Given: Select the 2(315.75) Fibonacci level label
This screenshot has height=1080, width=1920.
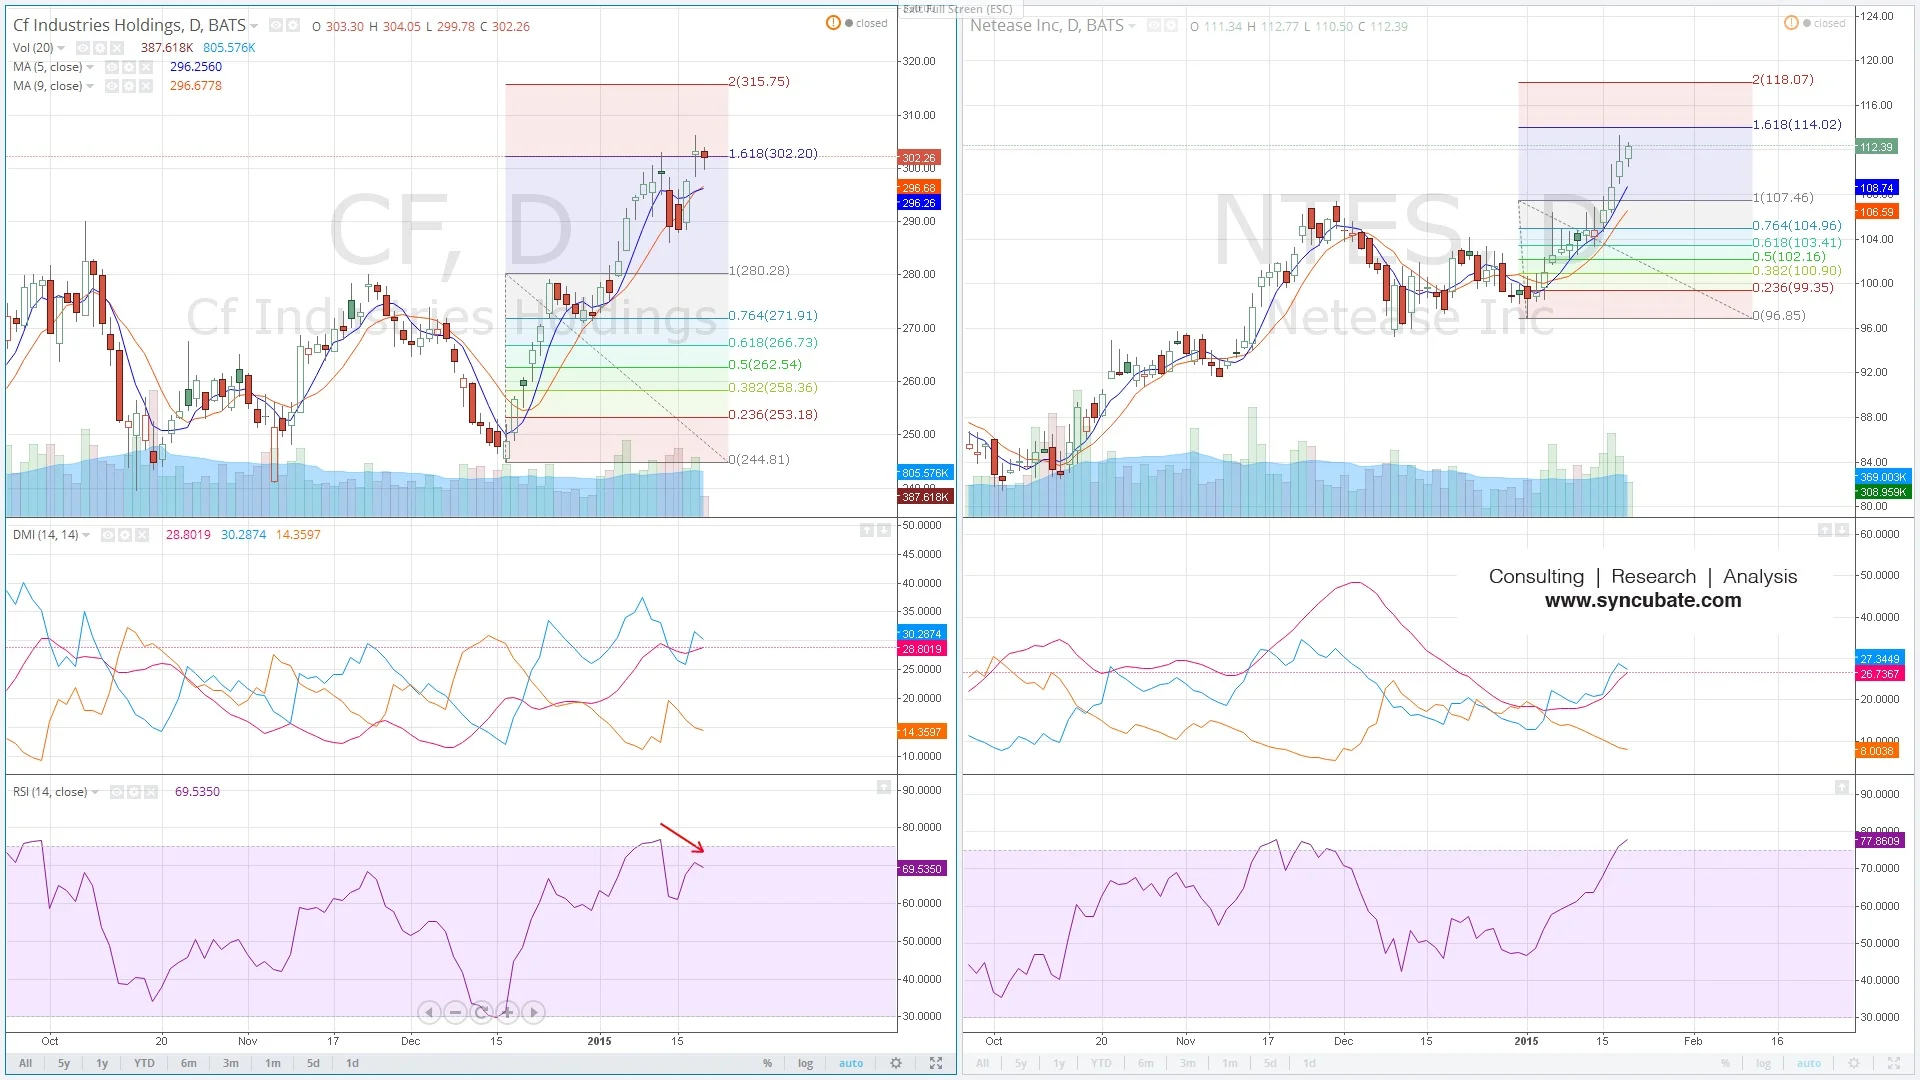Looking at the screenshot, I should (759, 81).
